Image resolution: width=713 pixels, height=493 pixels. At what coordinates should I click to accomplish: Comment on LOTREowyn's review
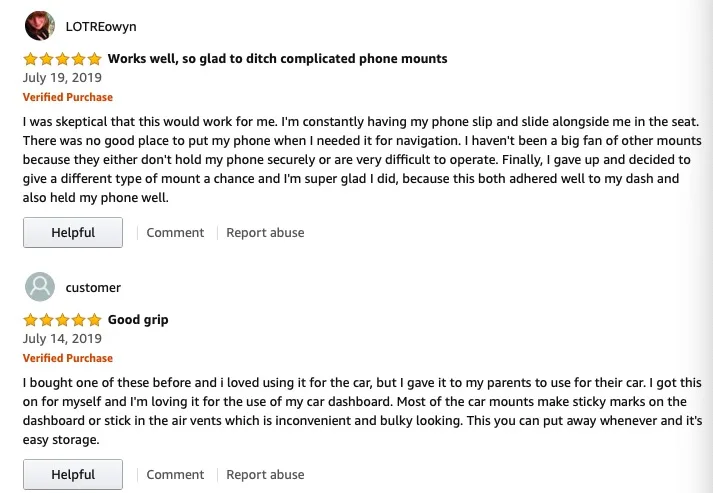click(x=175, y=233)
